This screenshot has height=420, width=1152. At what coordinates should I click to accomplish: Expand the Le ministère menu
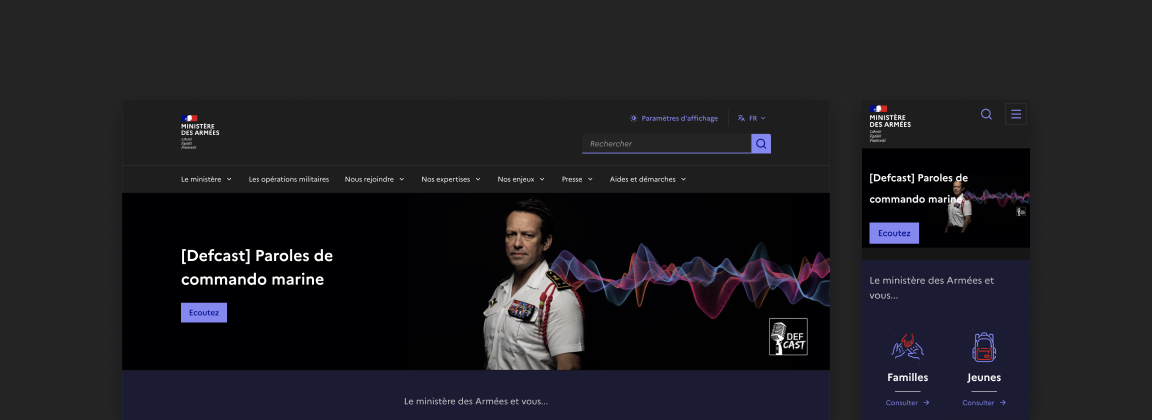click(x=206, y=179)
